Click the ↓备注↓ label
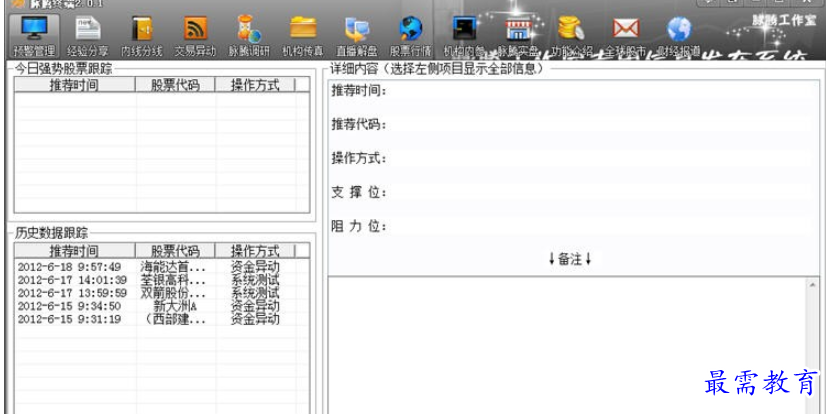The width and height of the screenshot is (826, 414). [x=570, y=259]
